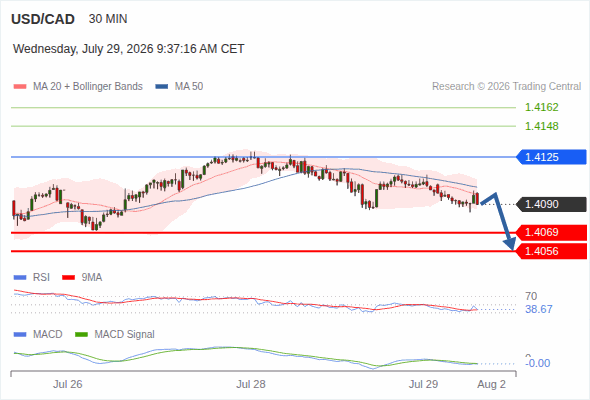Image resolution: width=590 pixels, height=400 pixels.
Task: Click the 1.4148 resistance level label
Action: (x=541, y=126)
